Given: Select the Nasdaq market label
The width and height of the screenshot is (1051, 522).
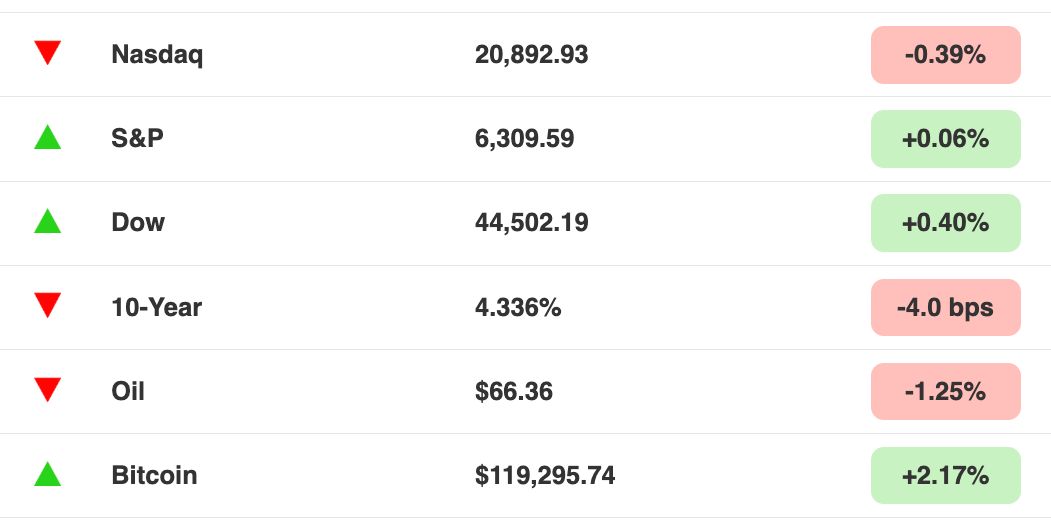Looking at the screenshot, I should (157, 55).
